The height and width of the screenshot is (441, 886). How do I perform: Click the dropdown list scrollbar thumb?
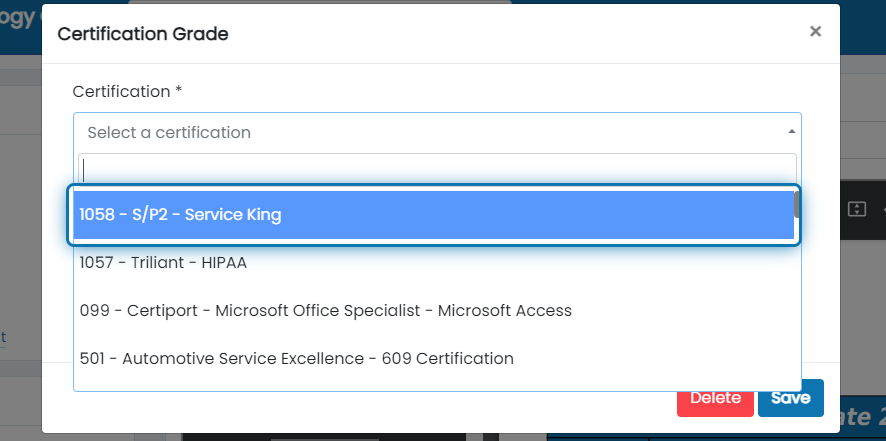tap(797, 205)
